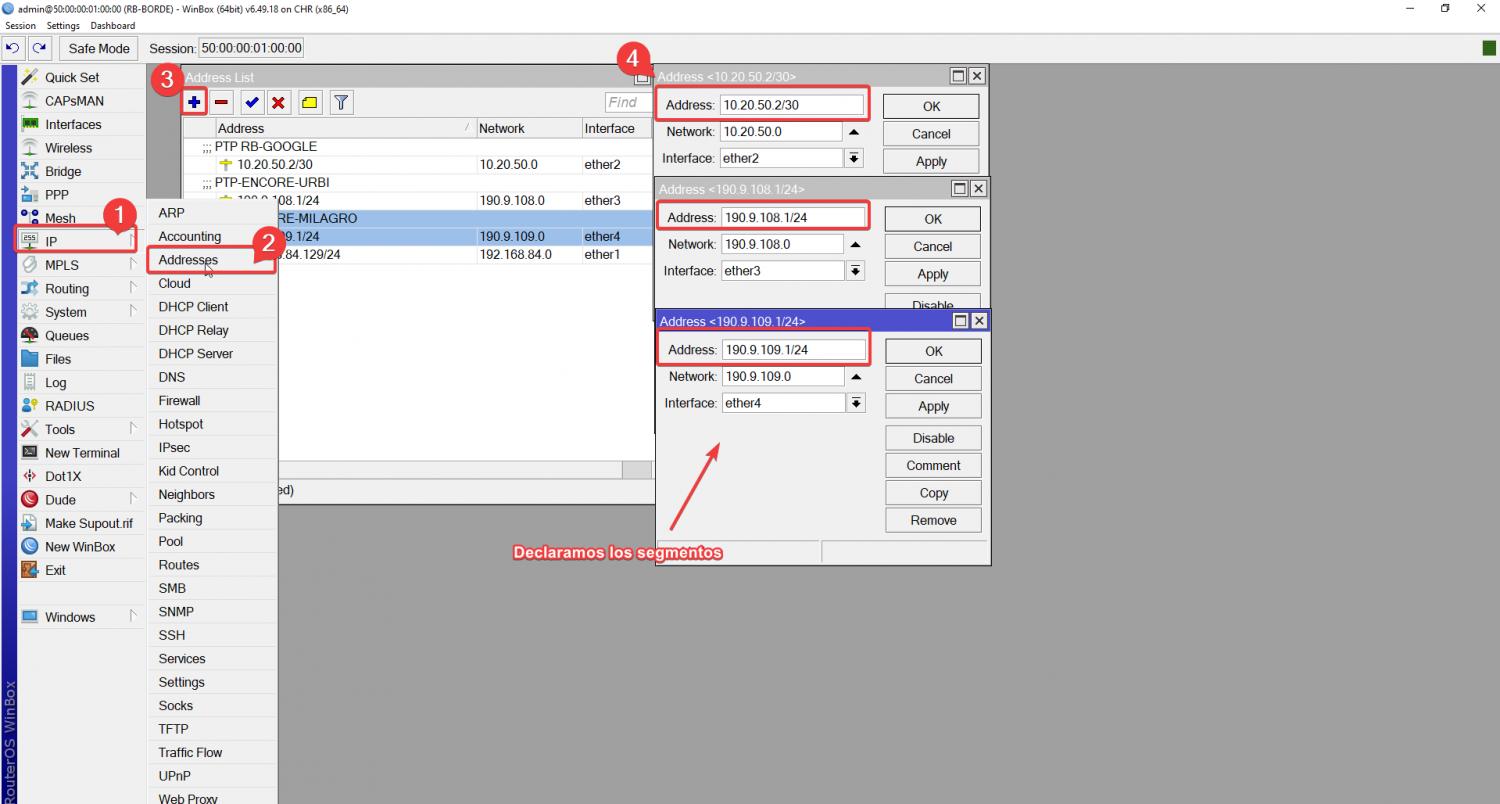This screenshot has width=1500, height=804.
Task: Click the Undo arrow in top toolbar
Action: click(14, 48)
